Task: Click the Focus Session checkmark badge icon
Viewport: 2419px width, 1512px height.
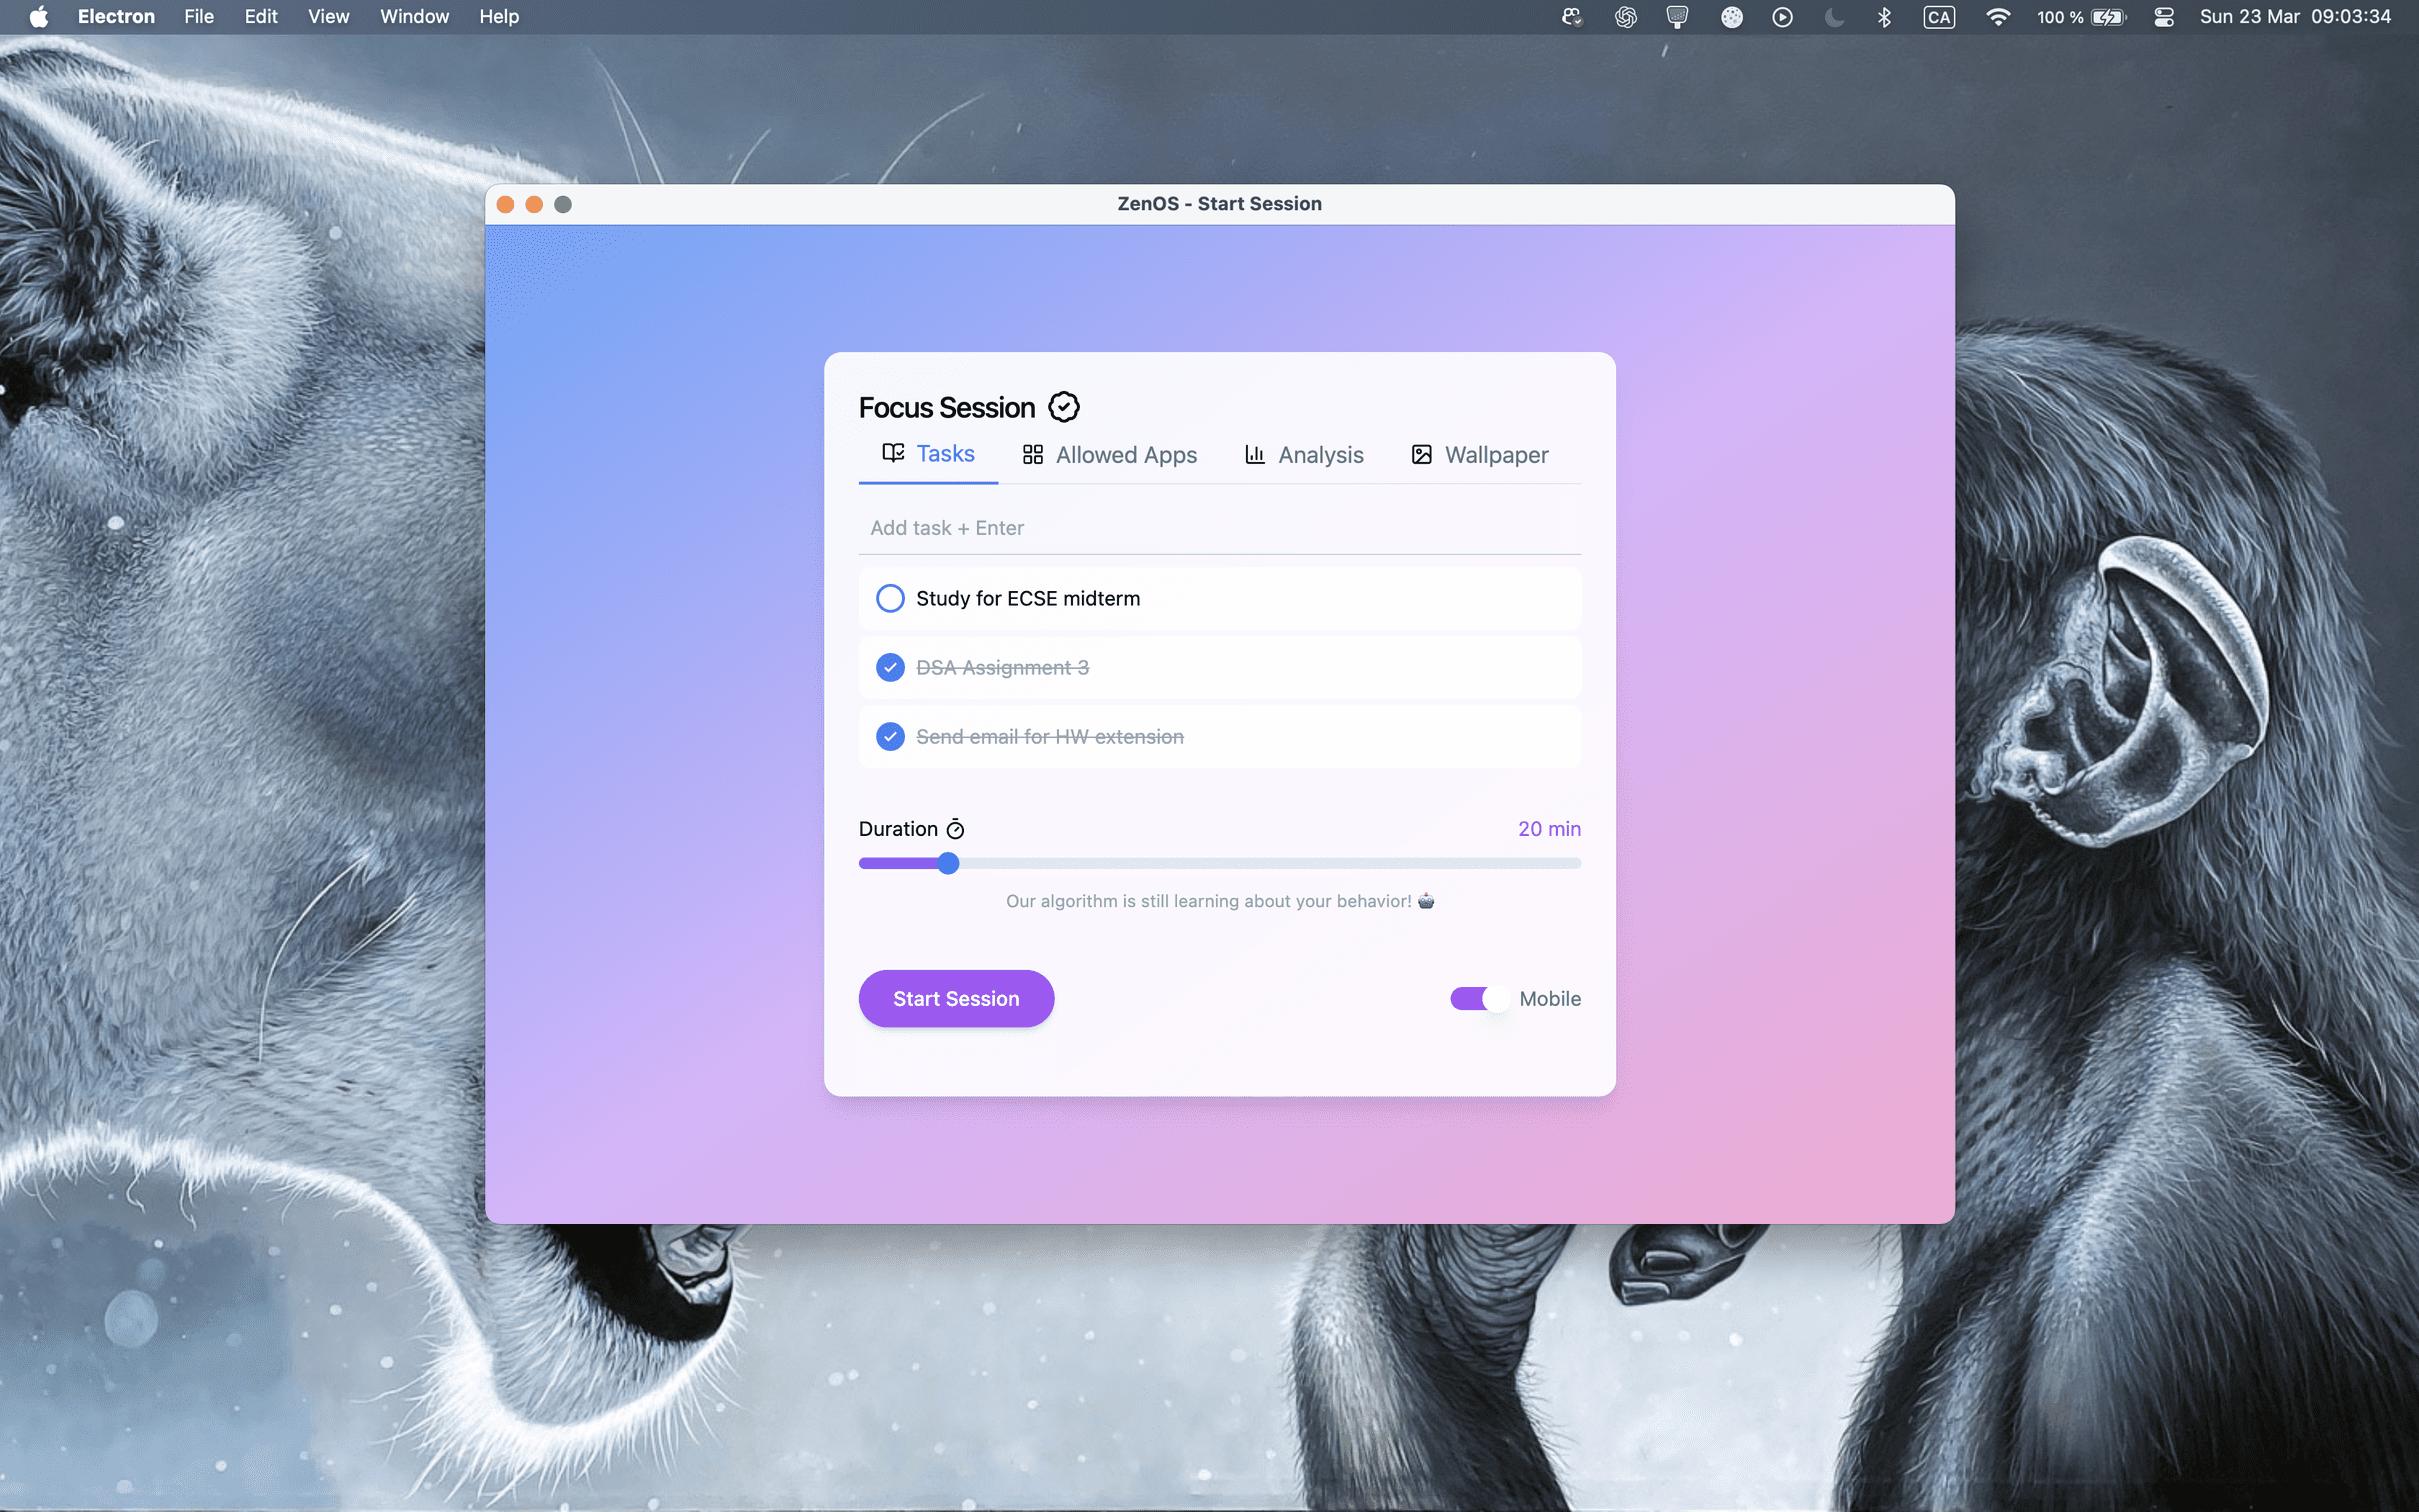Action: (1063, 407)
